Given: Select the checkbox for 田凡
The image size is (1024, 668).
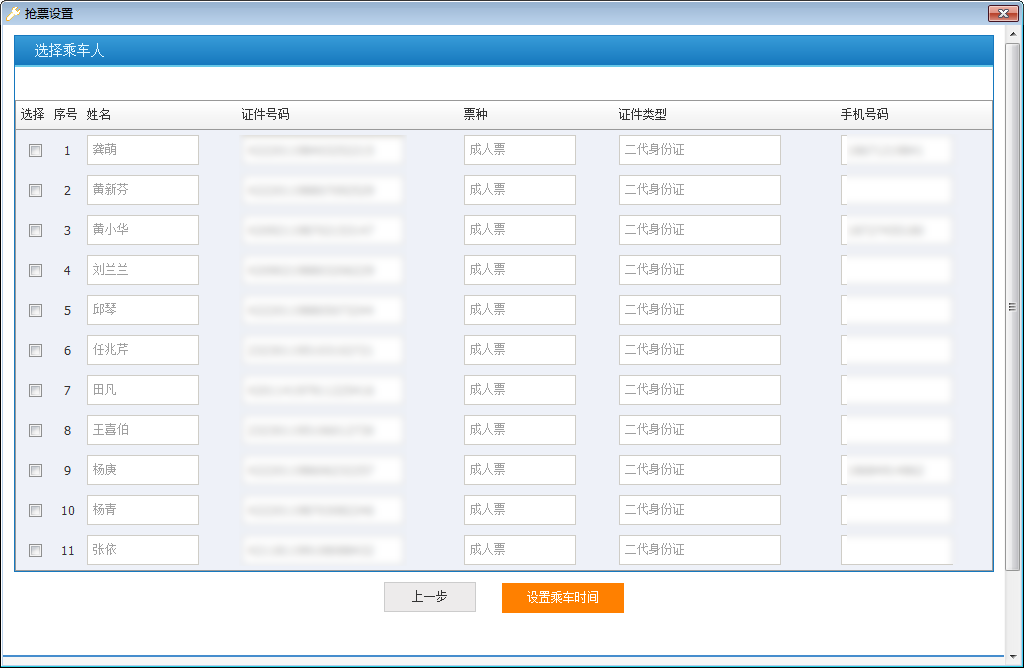Looking at the screenshot, I should [x=35, y=390].
